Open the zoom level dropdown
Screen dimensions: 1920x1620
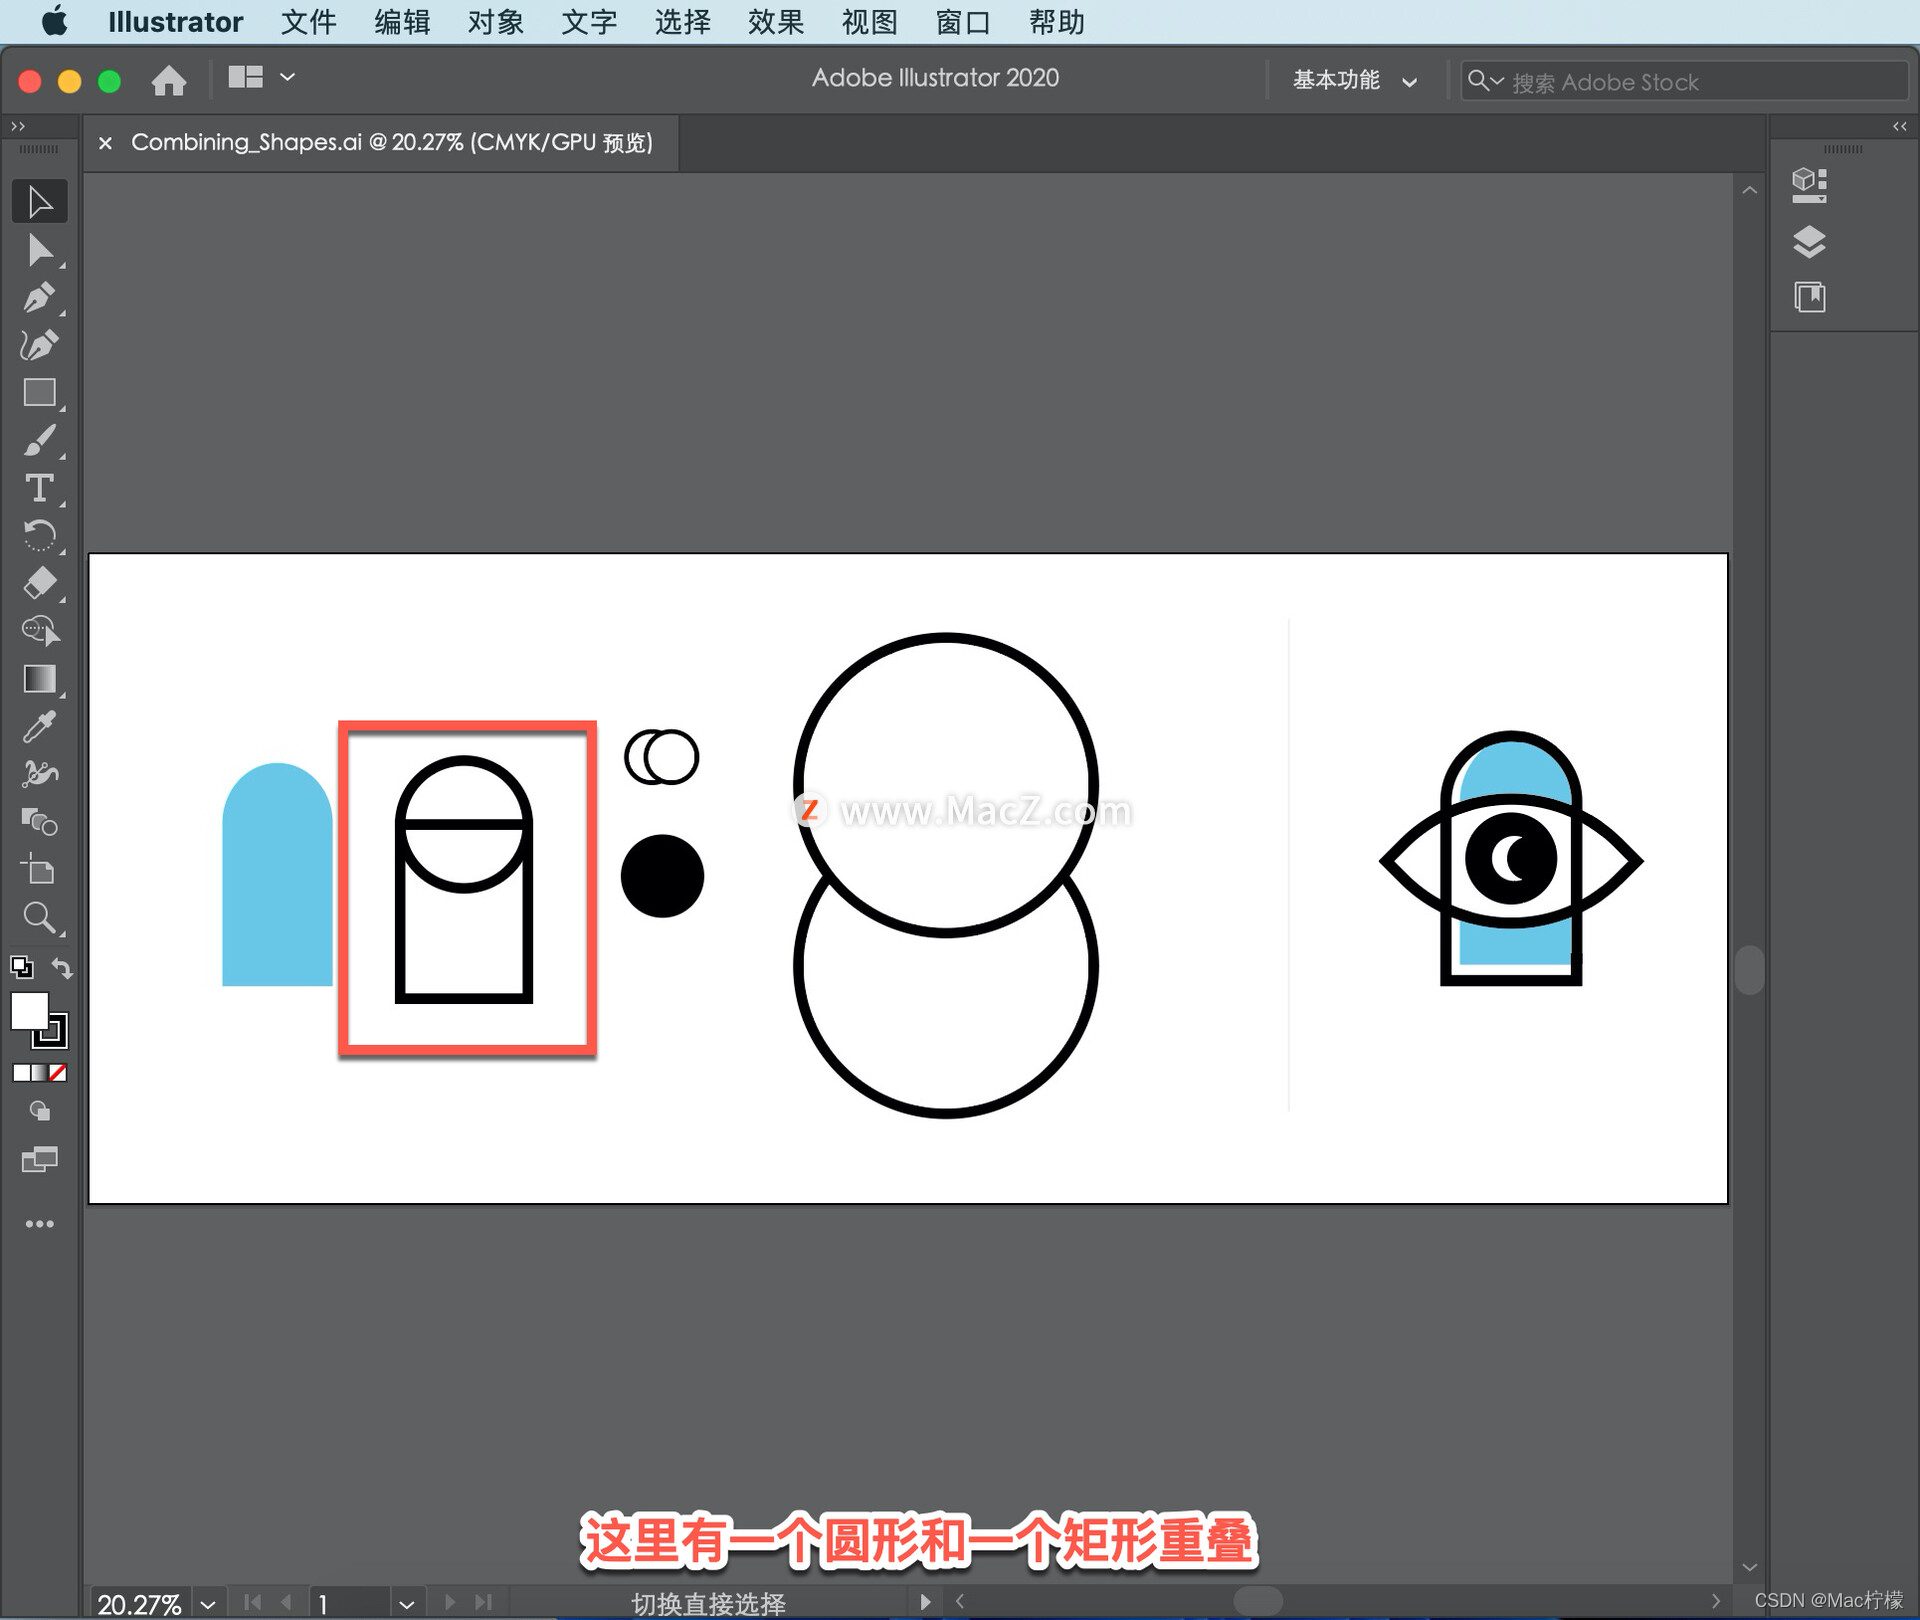click(207, 1604)
